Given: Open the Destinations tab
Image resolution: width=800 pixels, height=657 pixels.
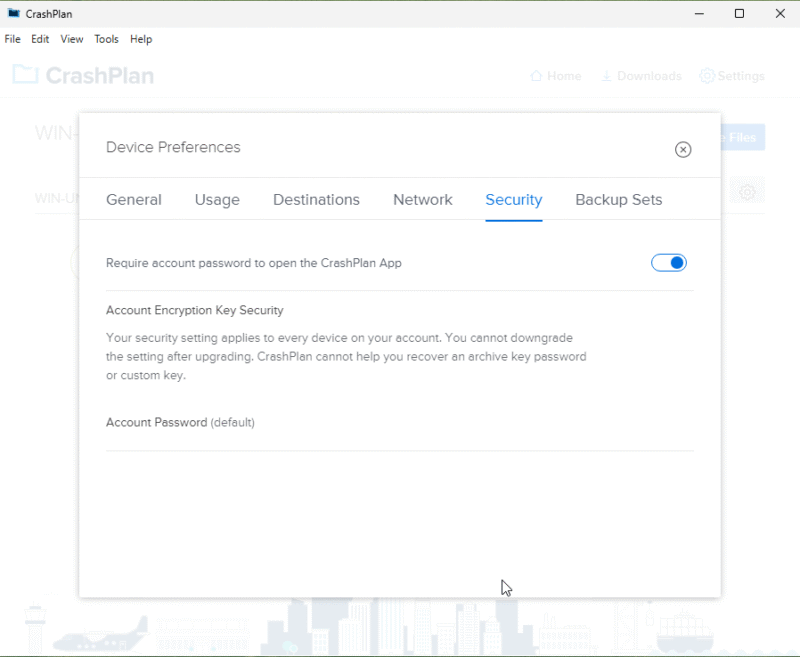Looking at the screenshot, I should pos(316,199).
